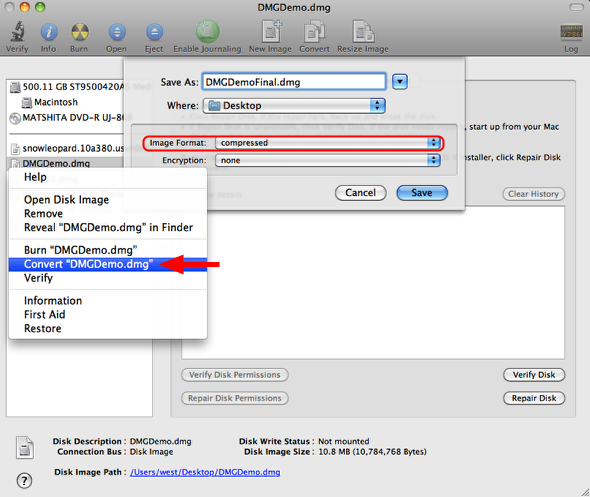This screenshot has height=497, width=590.
Task: Click the DMGDemo.dmg window title
Action: tap(294, 8)
